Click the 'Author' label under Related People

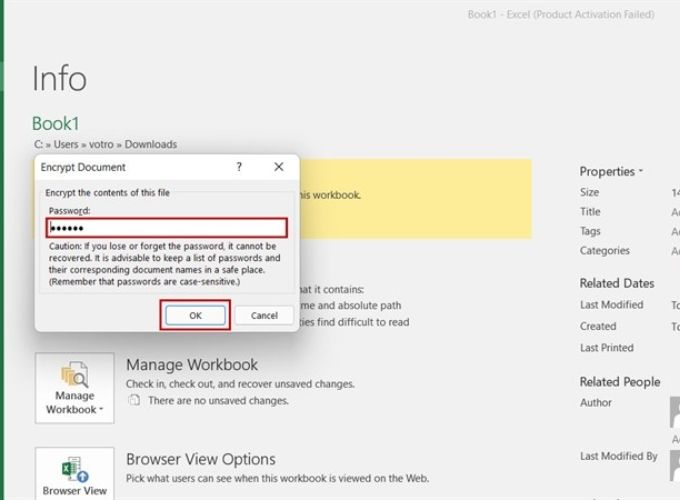coord(596,403)
